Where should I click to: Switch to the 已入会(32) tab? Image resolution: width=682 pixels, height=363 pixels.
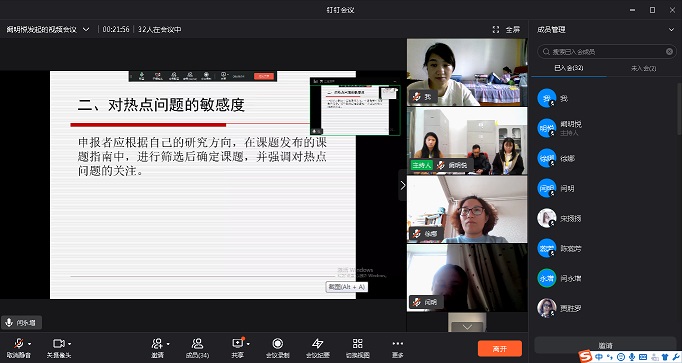click(569, 68)
